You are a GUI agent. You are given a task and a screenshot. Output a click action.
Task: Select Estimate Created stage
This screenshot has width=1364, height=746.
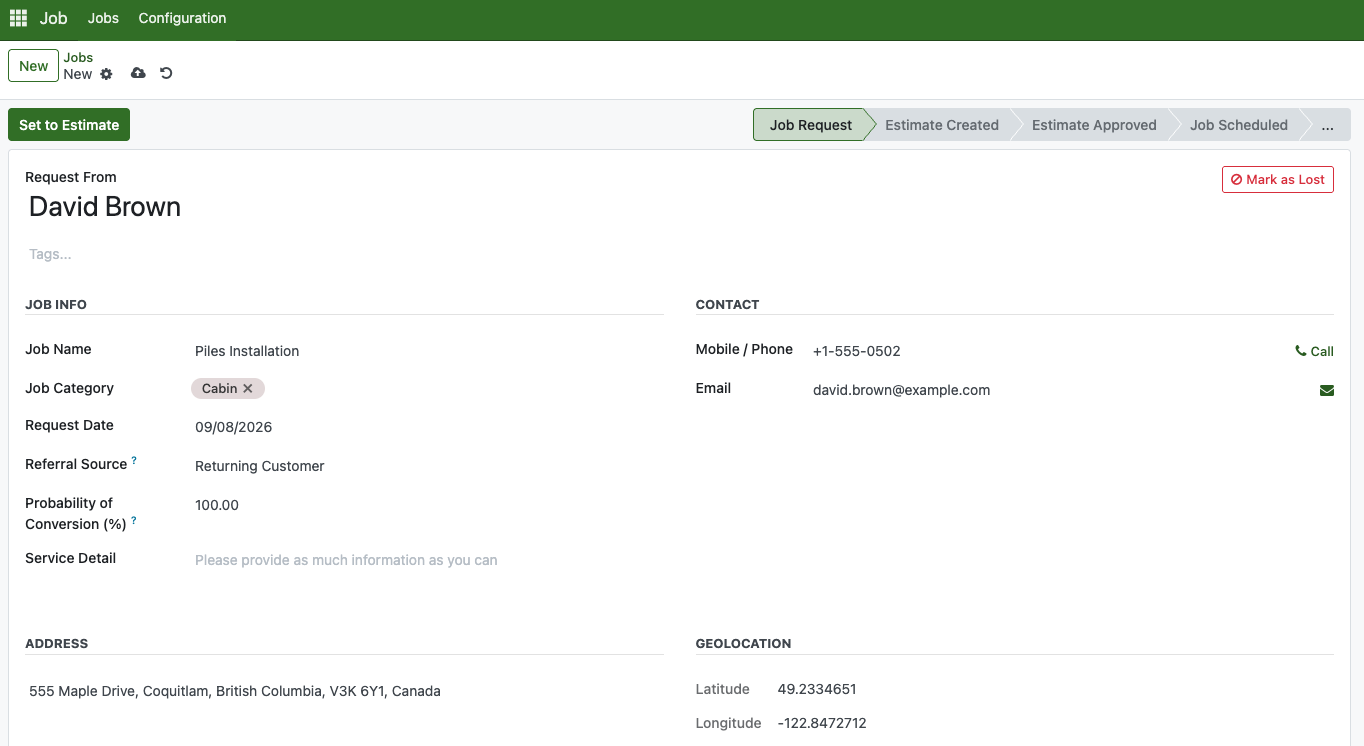pos(942,125)
